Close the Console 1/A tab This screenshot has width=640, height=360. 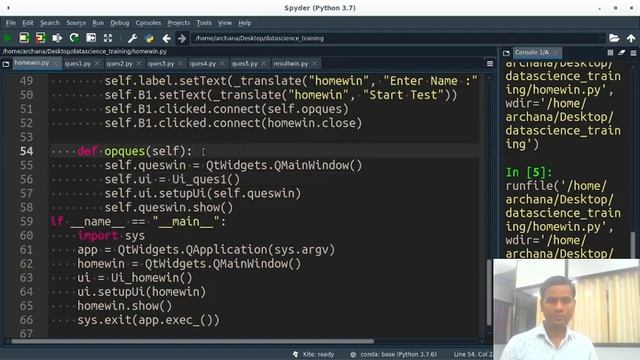pyautogui.click(x=556, y=52)
